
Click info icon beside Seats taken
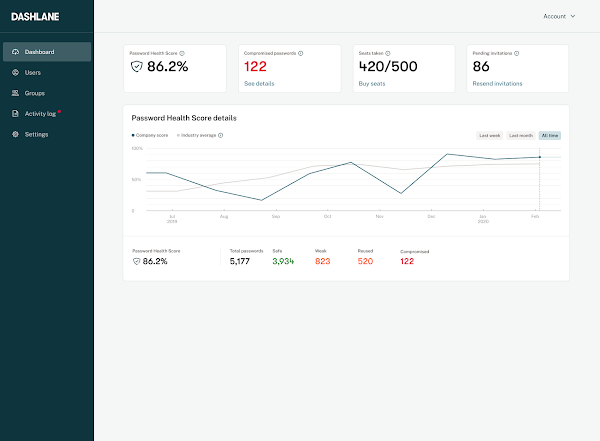coord(388,53)
